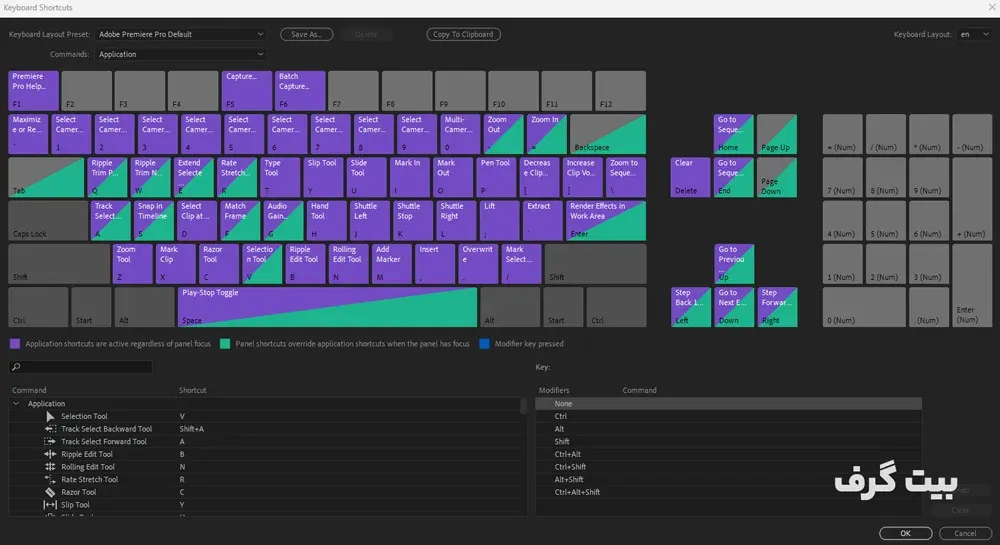Click the Zoom Tool Z key

[133, 263]
